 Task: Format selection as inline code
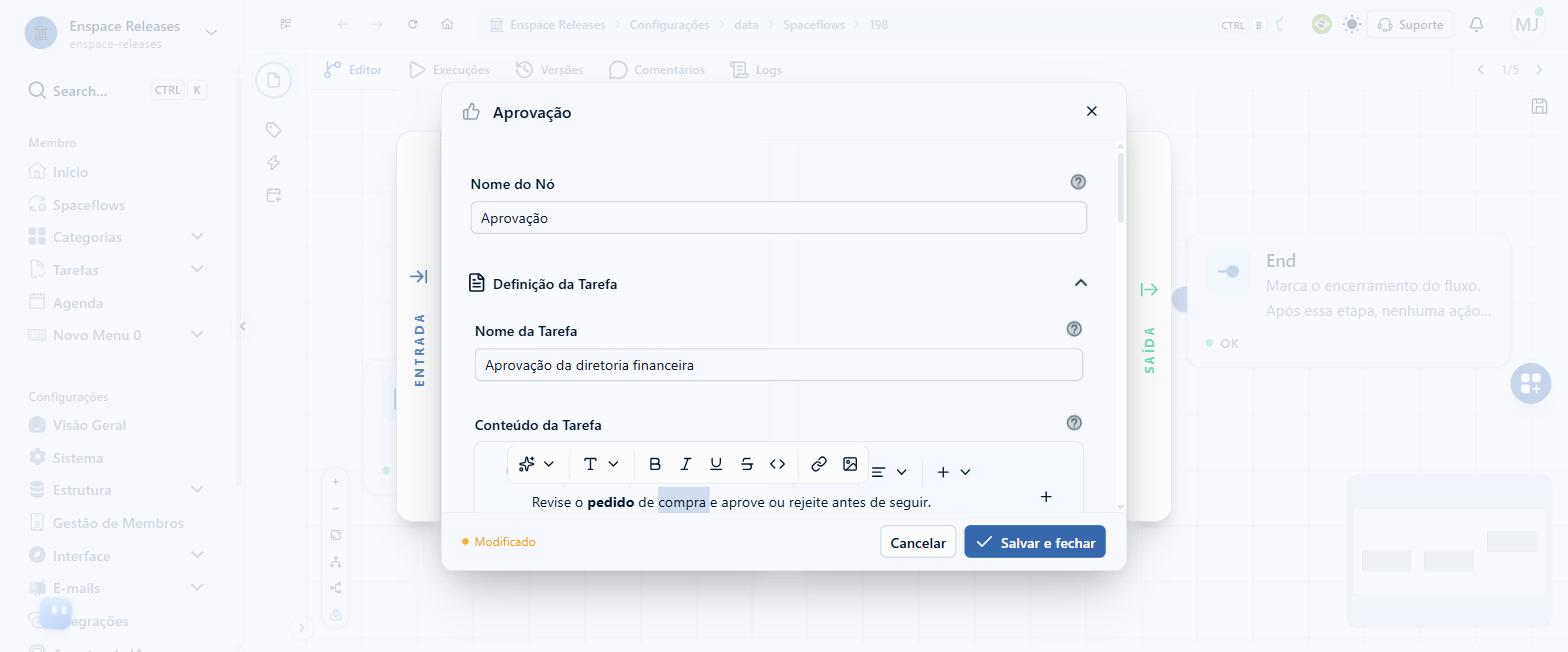[777, 464]
